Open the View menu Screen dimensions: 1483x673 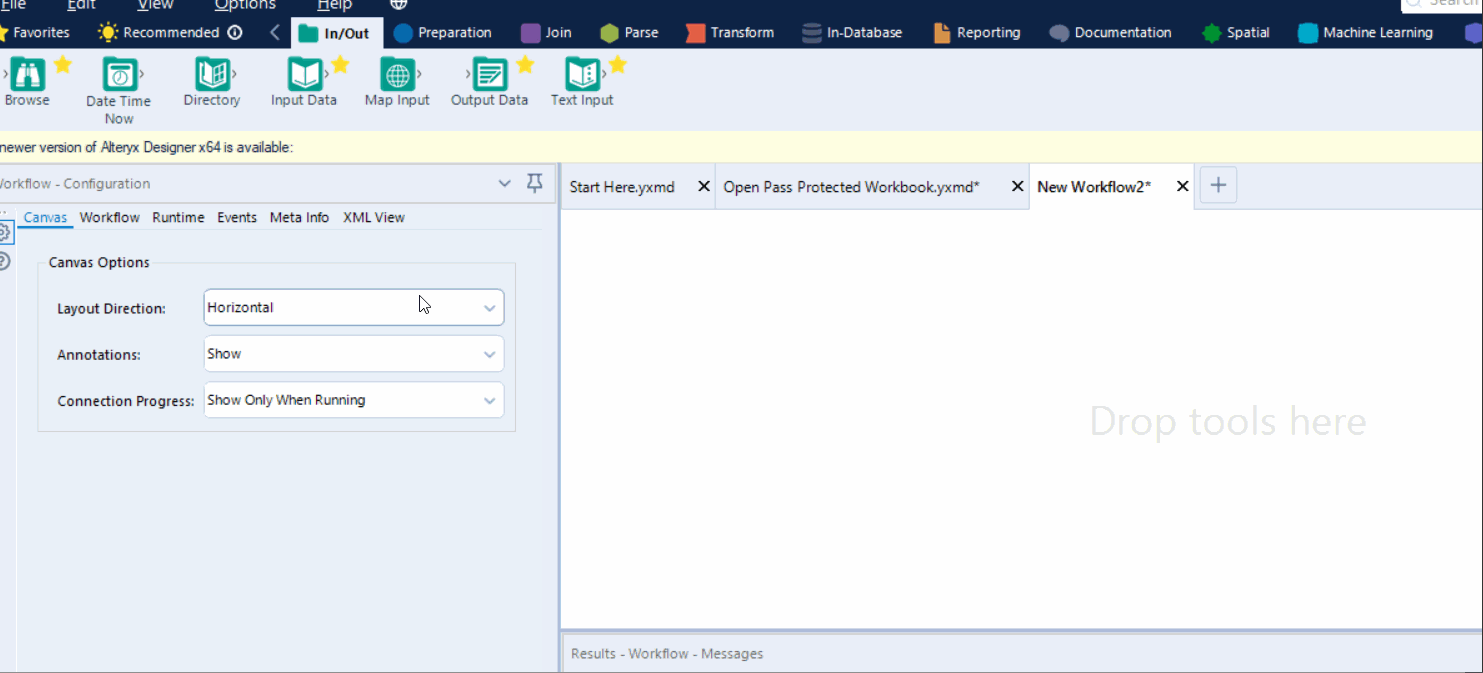pyautogui.click(x=155, y=5)
